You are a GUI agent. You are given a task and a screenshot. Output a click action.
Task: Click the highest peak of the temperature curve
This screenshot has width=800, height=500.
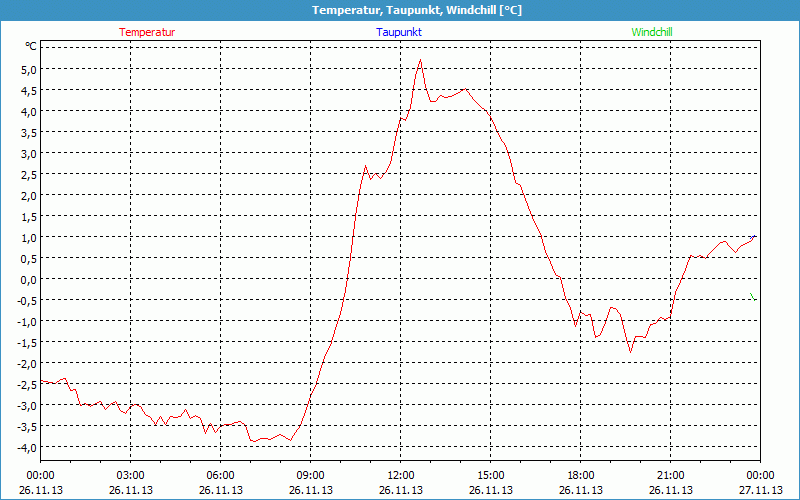(x=420, y=60)
